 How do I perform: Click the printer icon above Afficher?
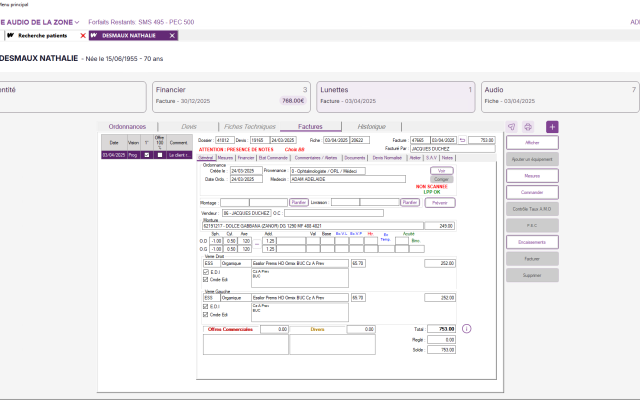coord(528,127)
